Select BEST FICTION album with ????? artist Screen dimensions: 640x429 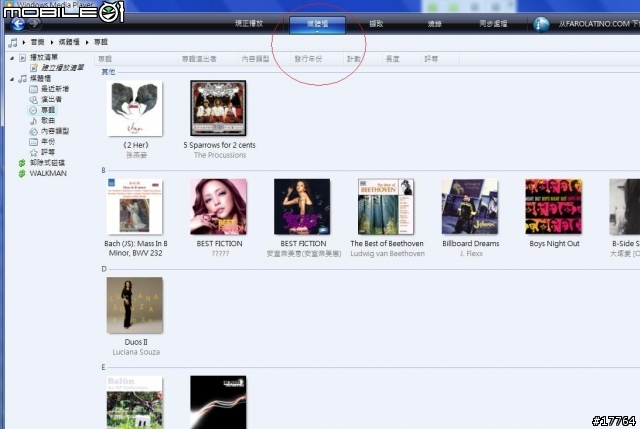point(218,207)
